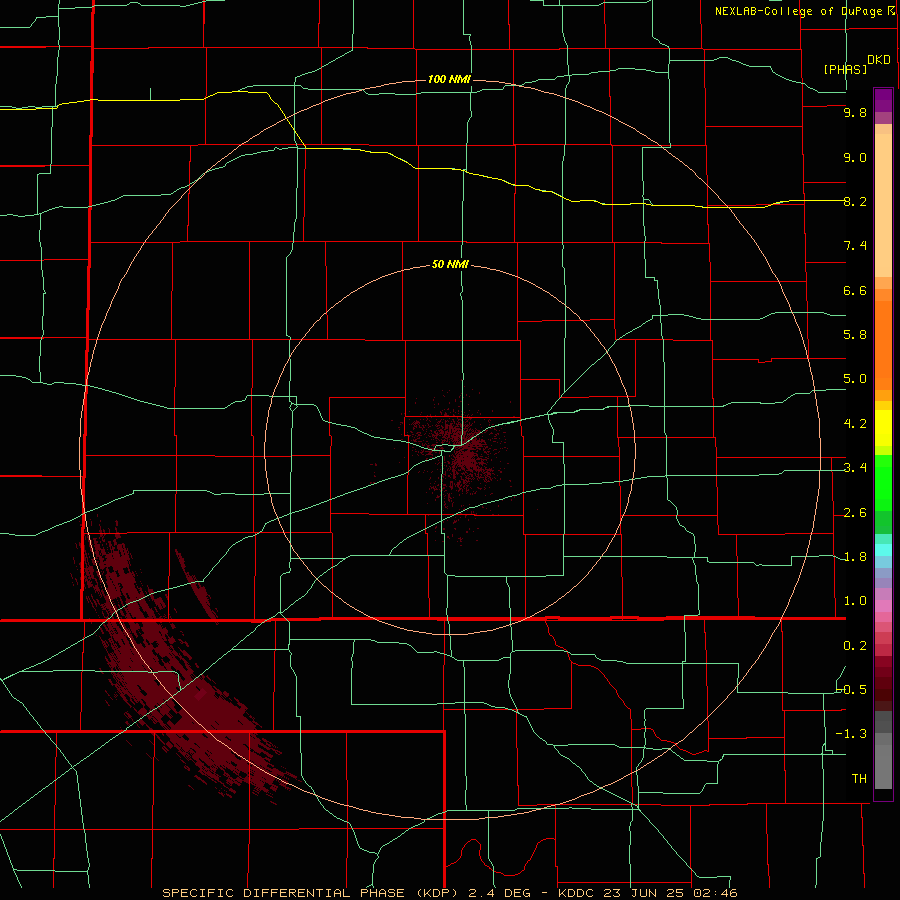Pick the bright green color bar segment
The image size is (900, 900).
click(x=883, y=483)
